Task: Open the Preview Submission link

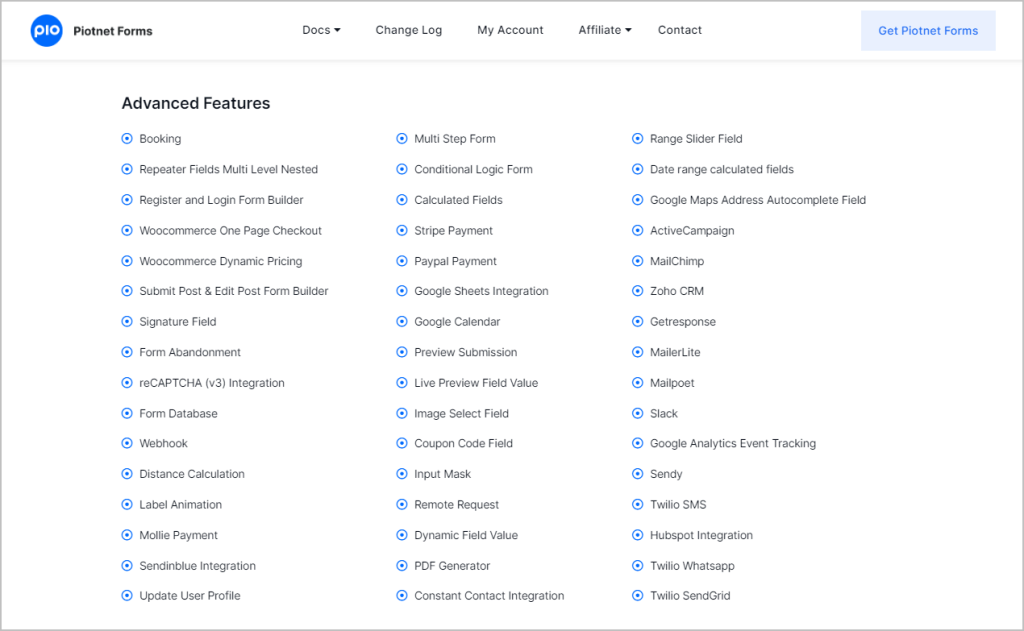Action: coord(466,352)
